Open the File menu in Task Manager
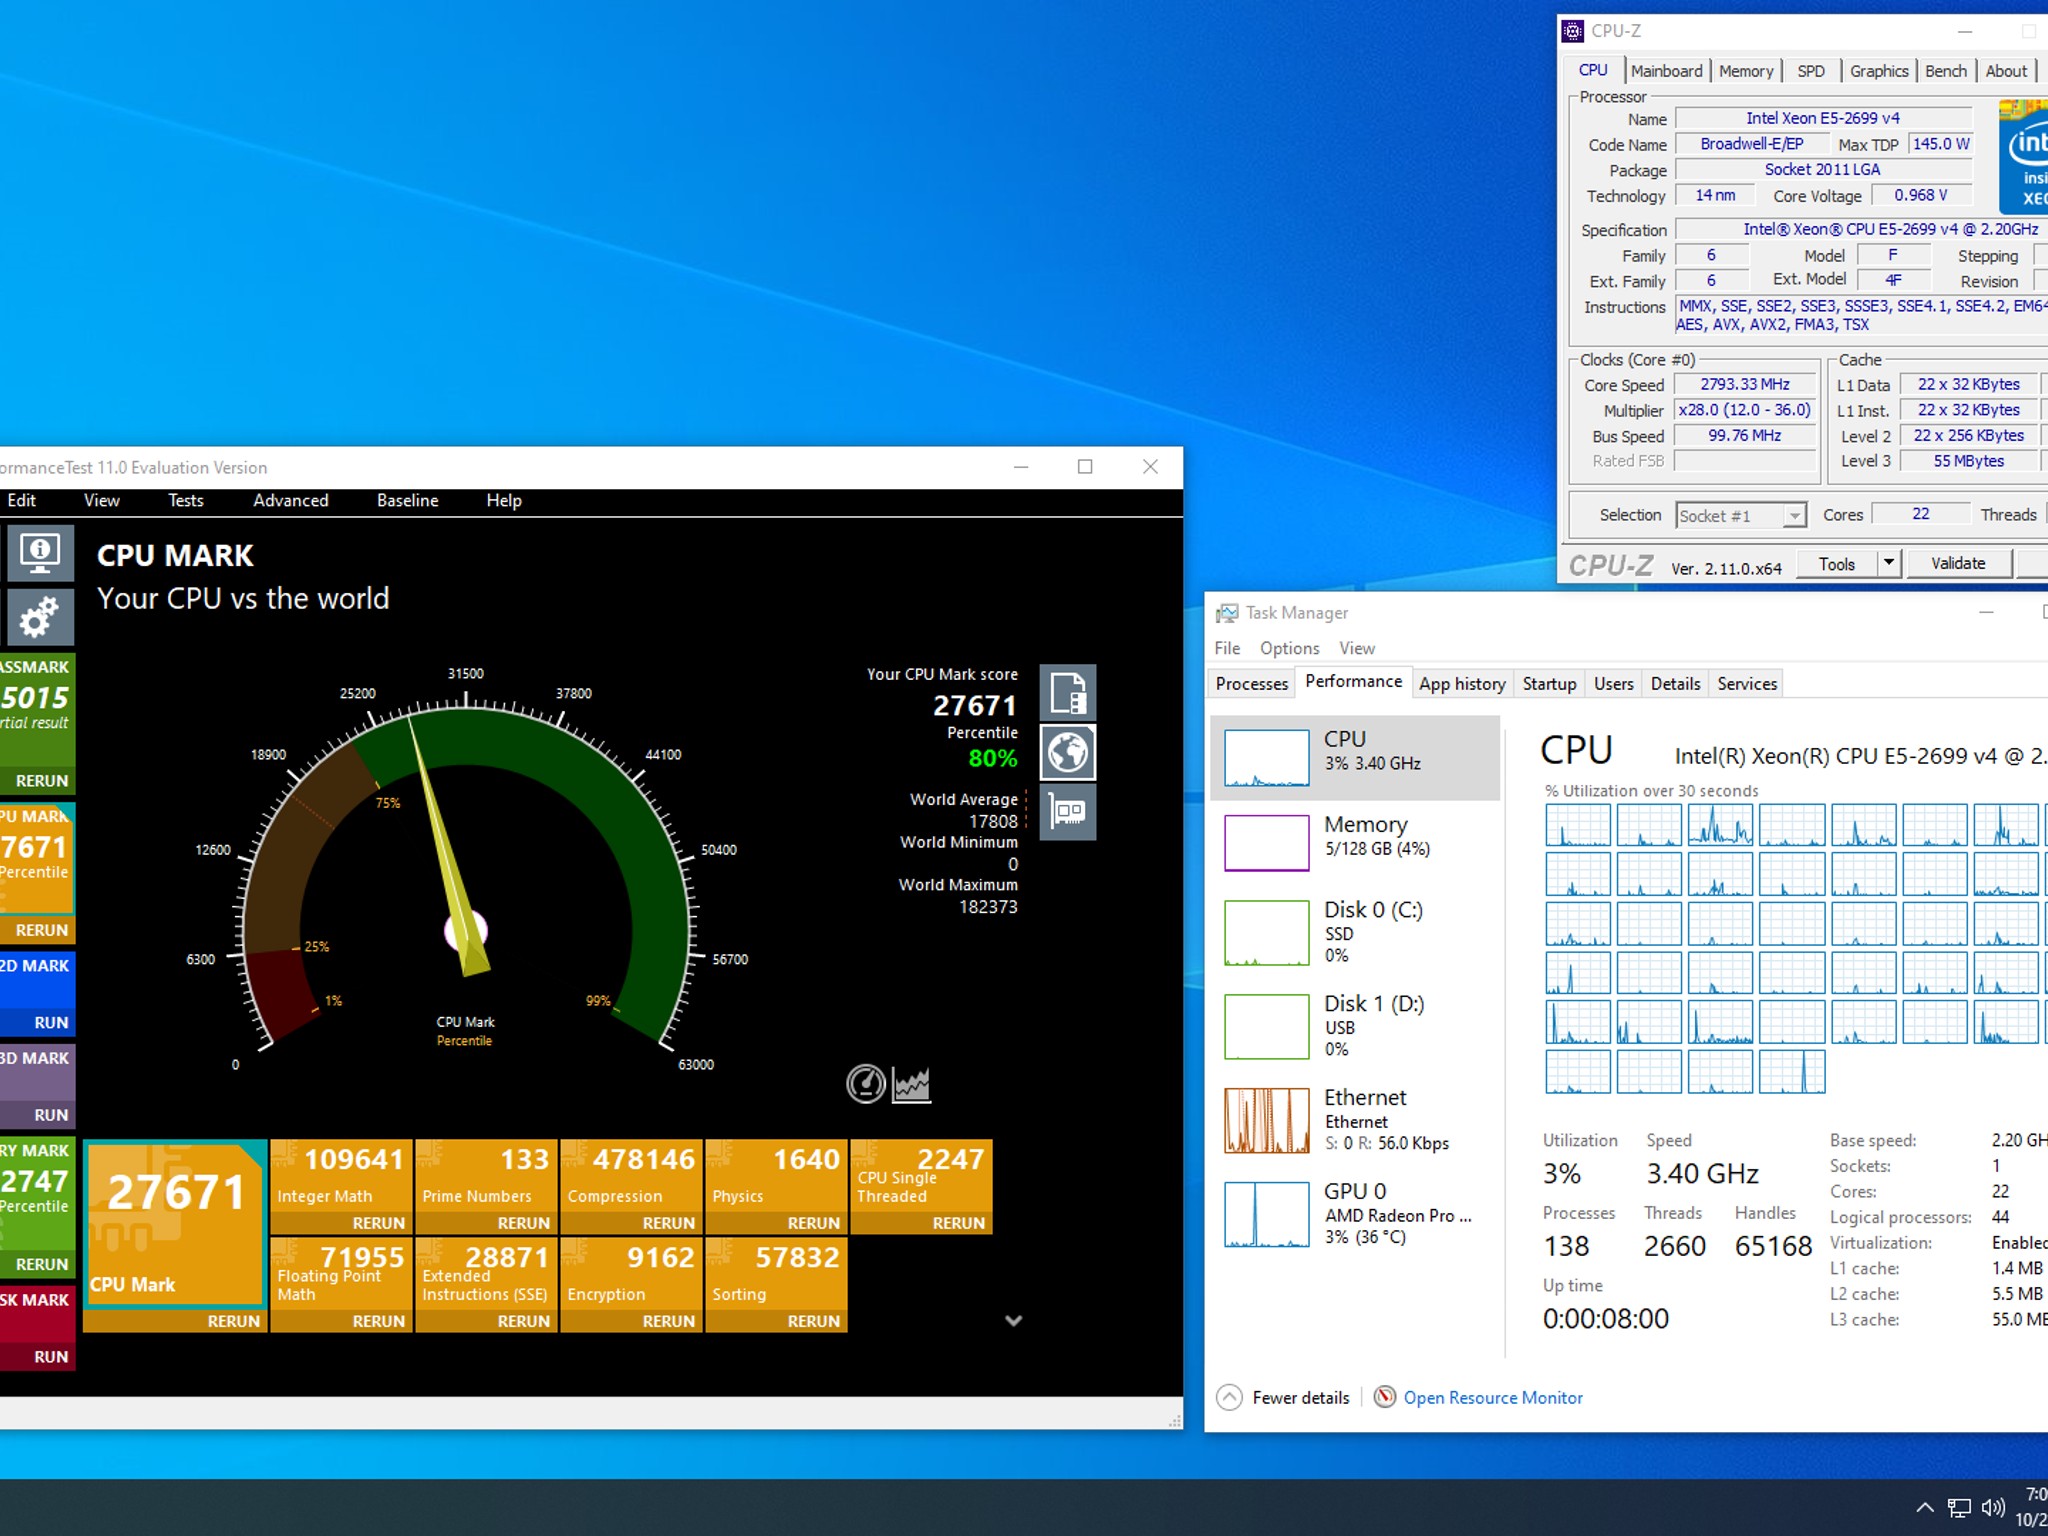 (1227, 648)
